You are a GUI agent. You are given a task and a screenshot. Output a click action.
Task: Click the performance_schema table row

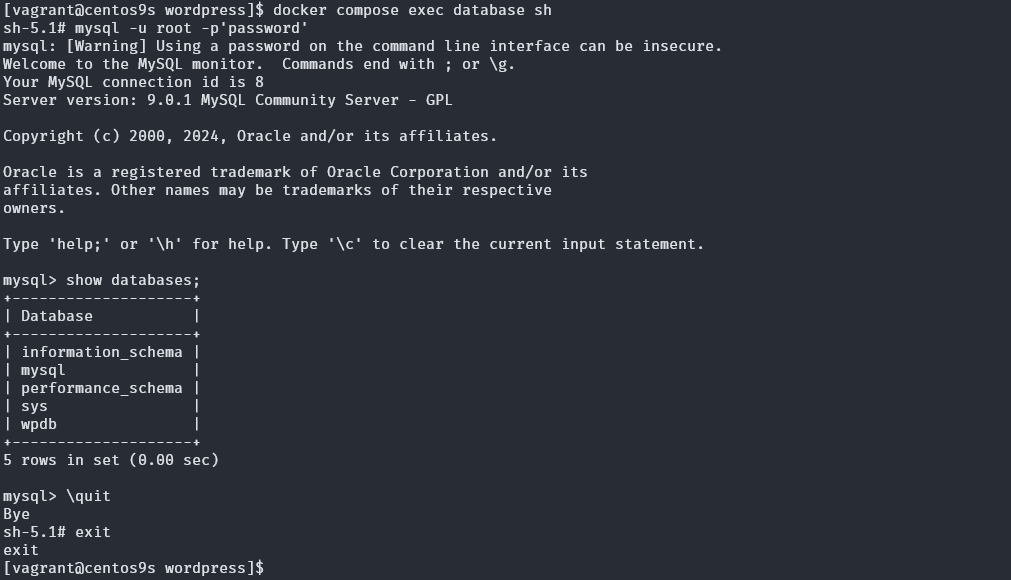(x=101, y=388)
